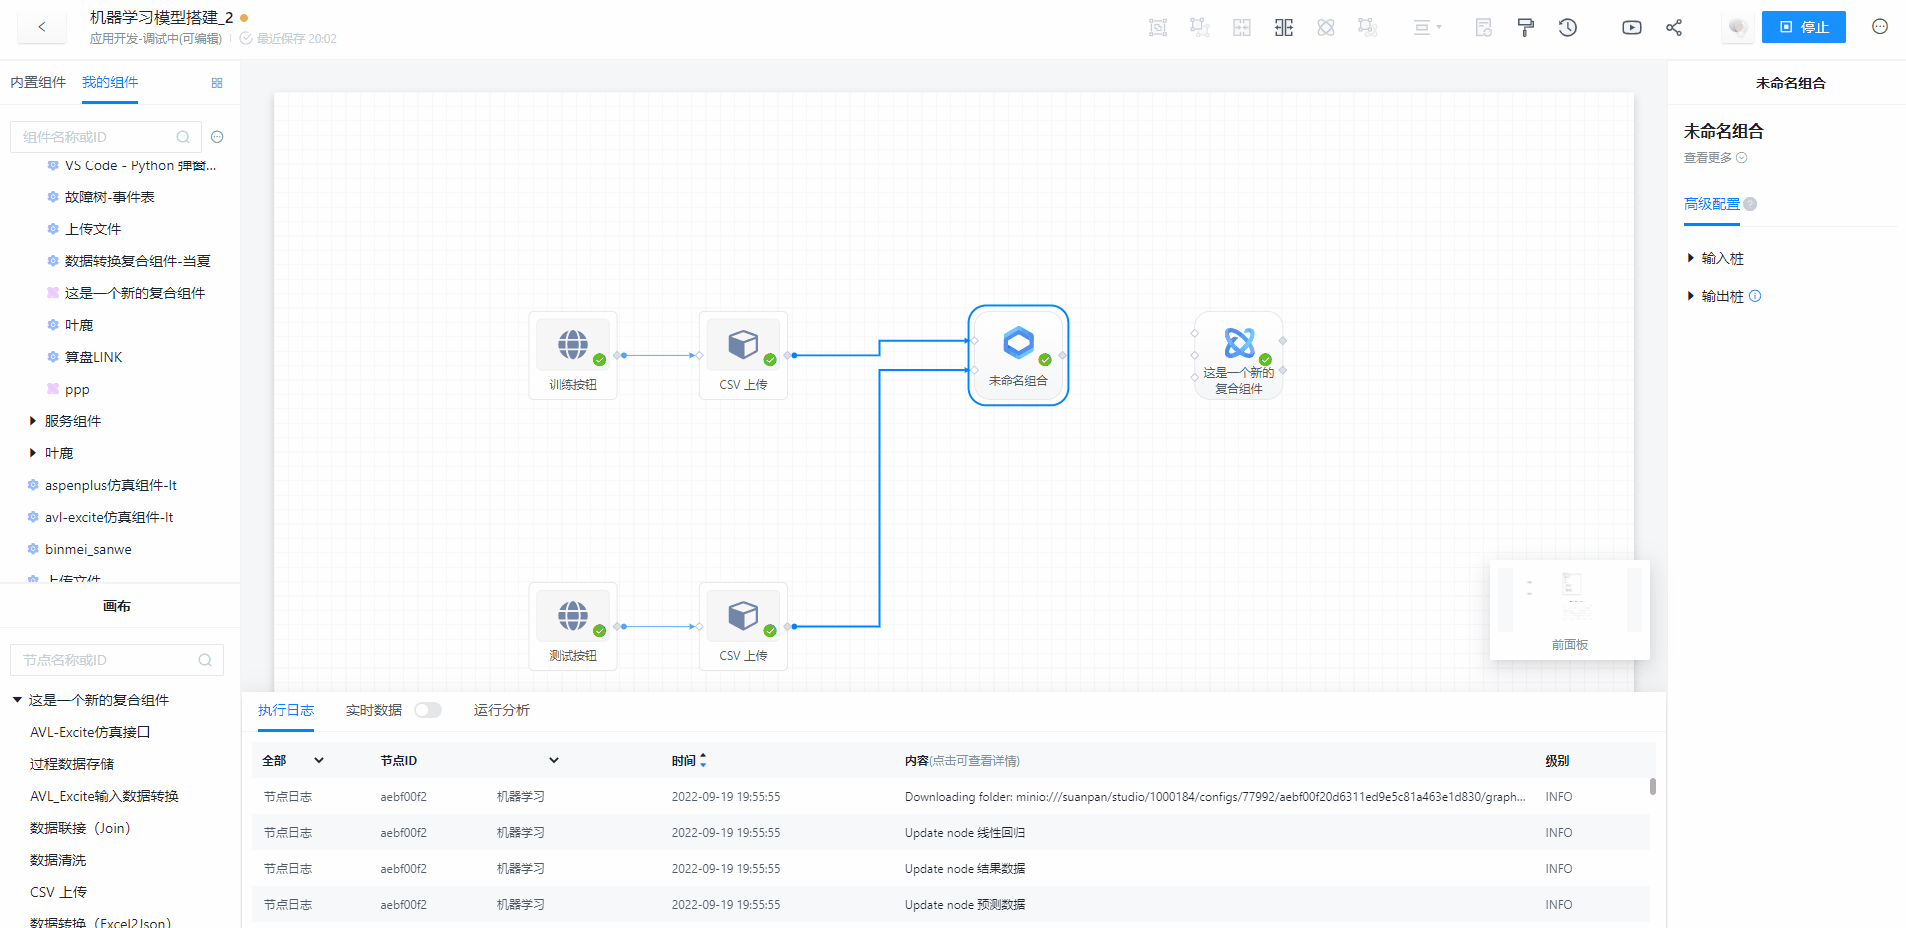Click the share icon in top toolbar
This screenshot has width=1906, height=928.
[1673, 28]
